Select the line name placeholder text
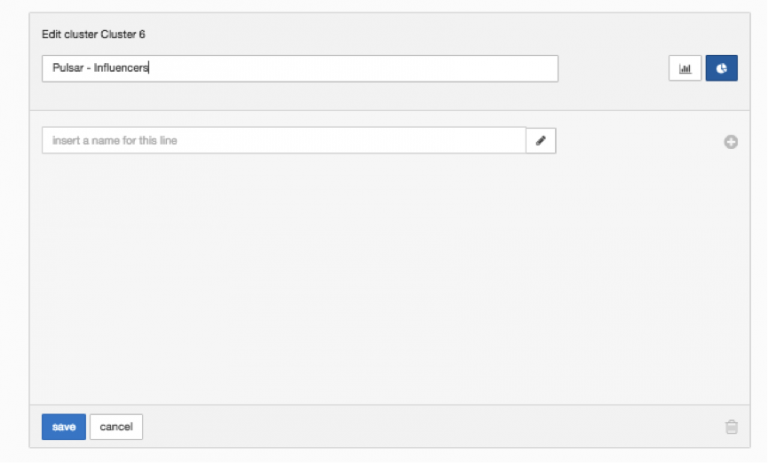768x463 pixels. 121,141
